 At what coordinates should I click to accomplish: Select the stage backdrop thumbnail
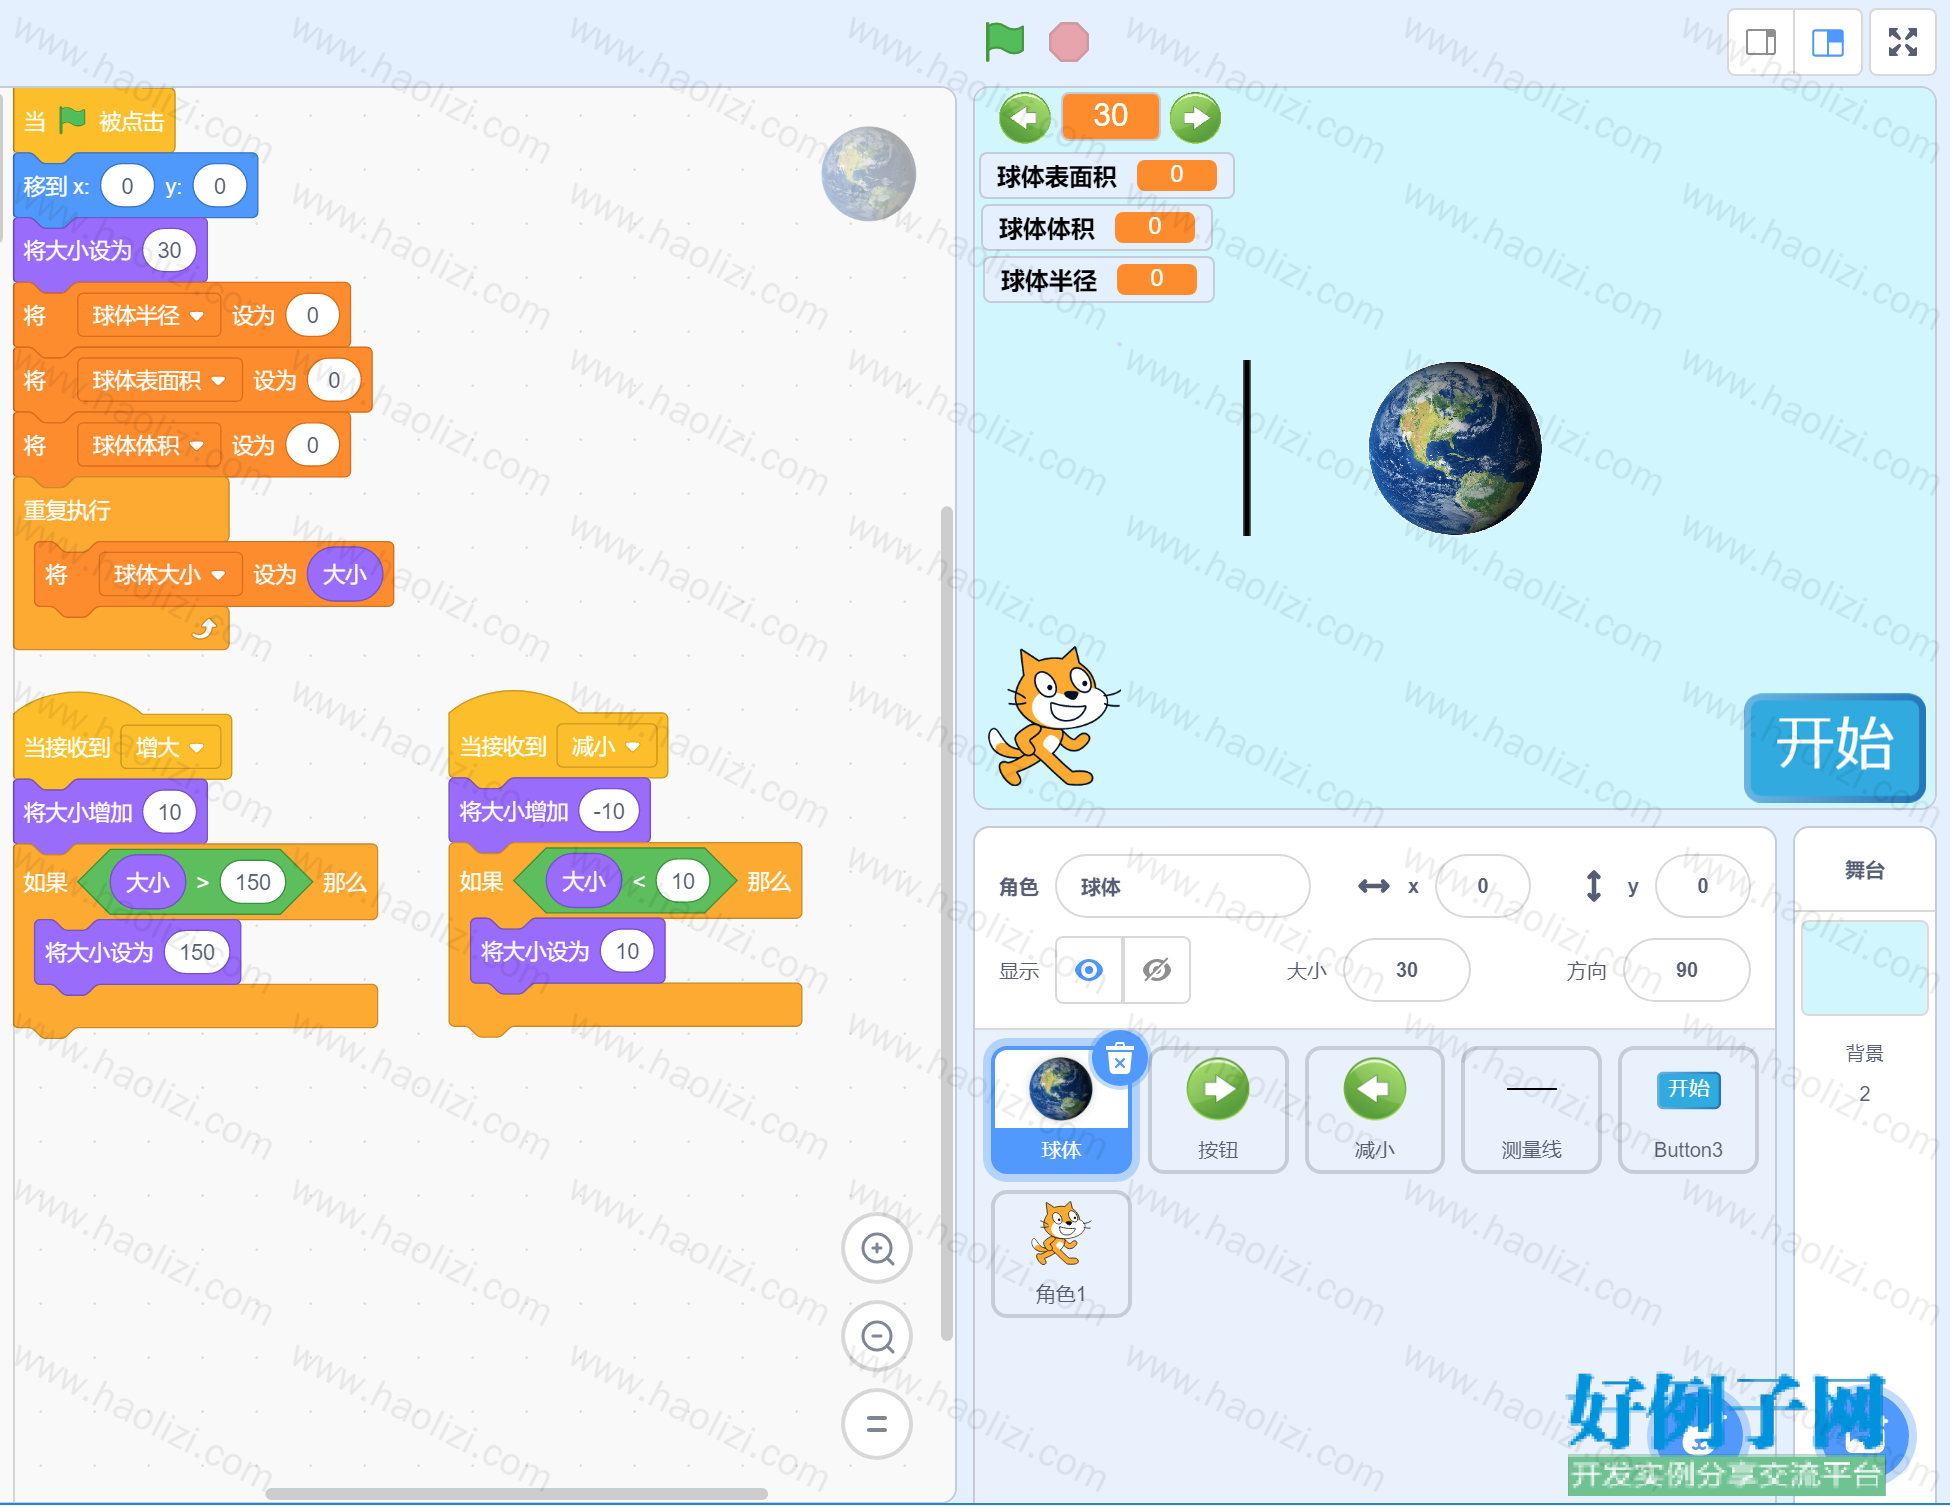click(1865, 968)
